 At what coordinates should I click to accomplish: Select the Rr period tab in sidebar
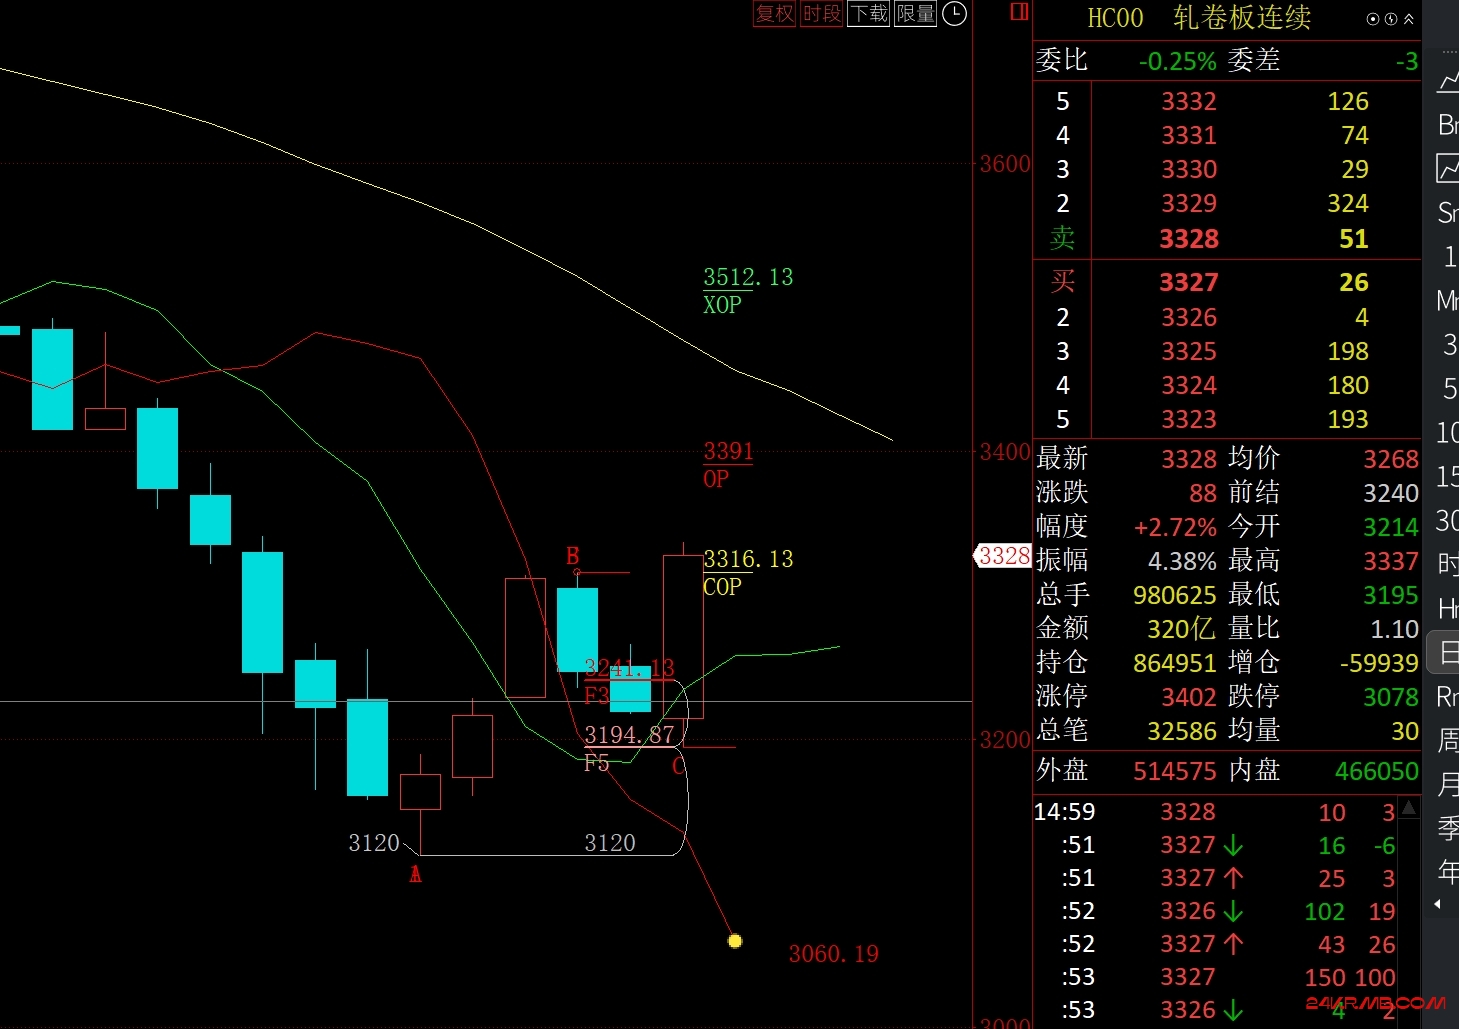pyautogui.click(x=1448, y=696)
